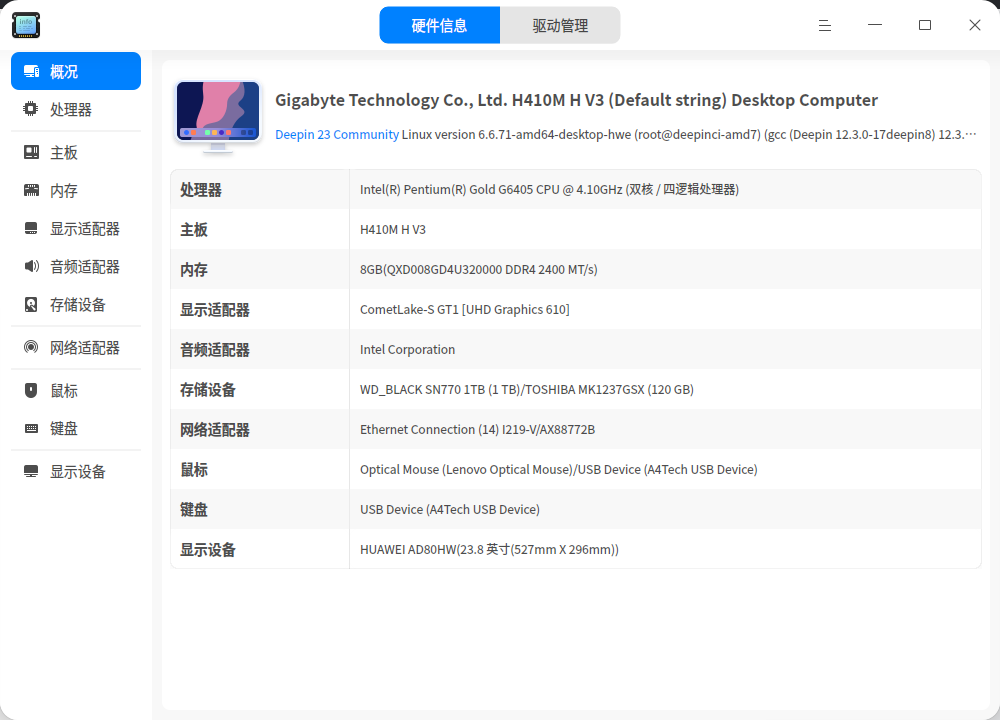Click 键盘 row header in table
The width and height of the screenshot is (1000, 720).
point(194,510)
